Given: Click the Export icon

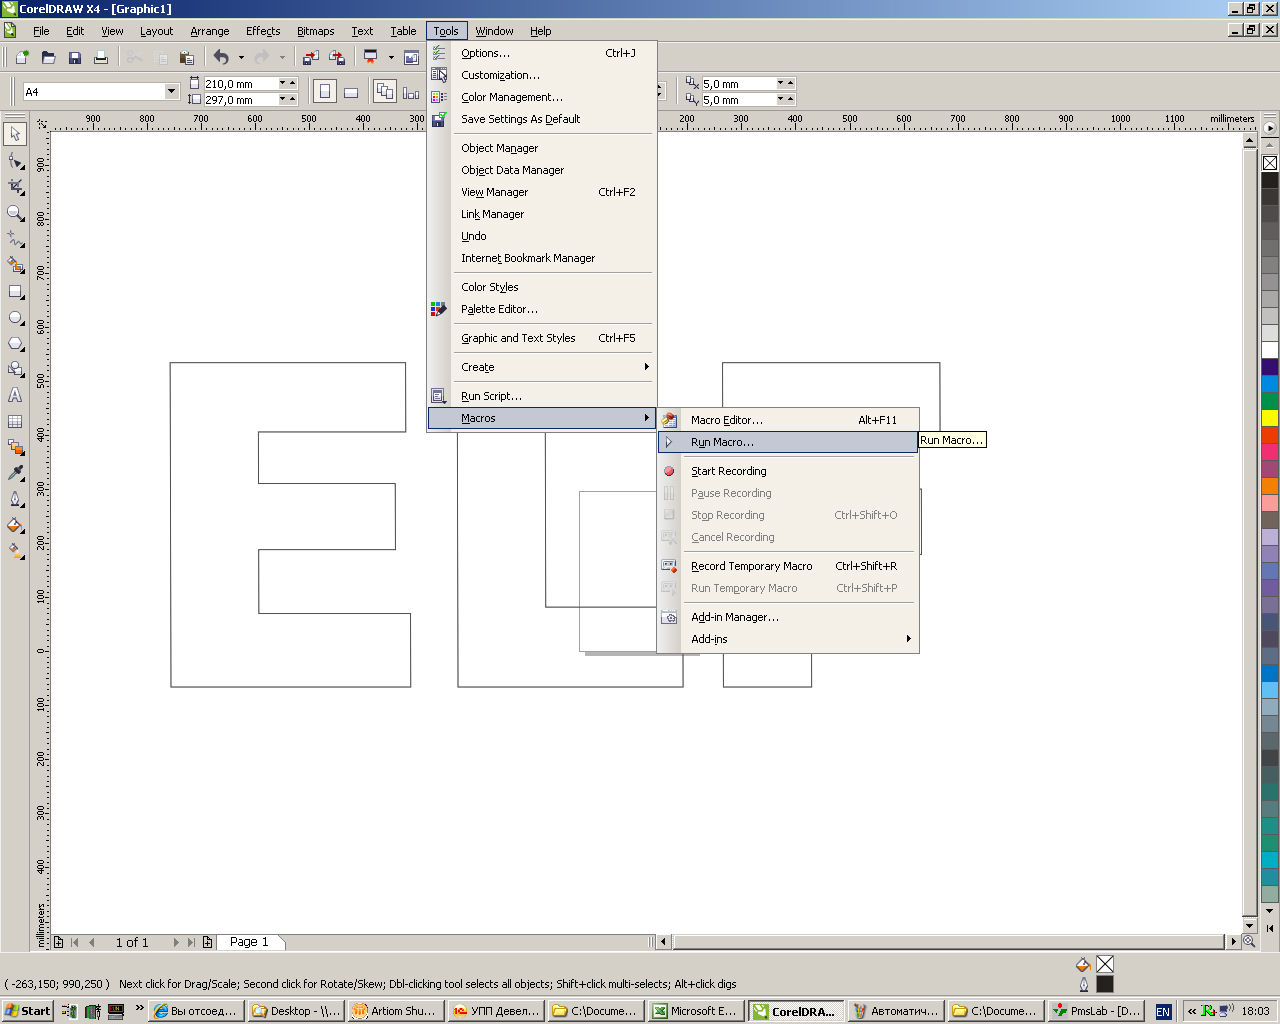Looking at the screenshot, I should click(337, 57).
